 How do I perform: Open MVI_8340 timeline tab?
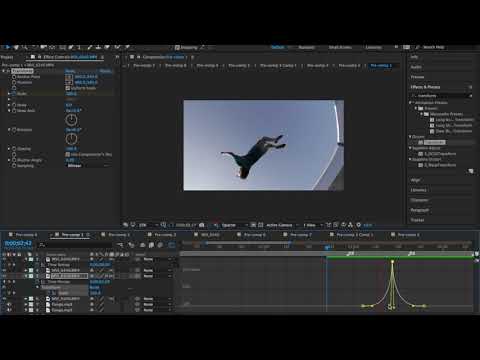(x=210, y=235)
